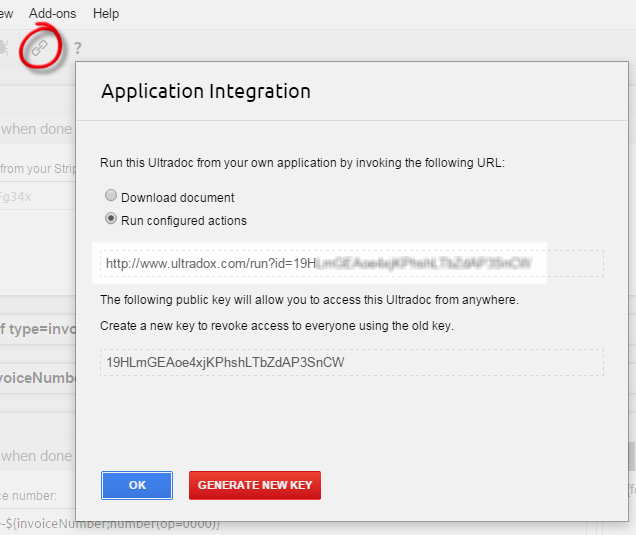Open the Add-ons menu
636x535 pixels.
(x=52, y=13)
